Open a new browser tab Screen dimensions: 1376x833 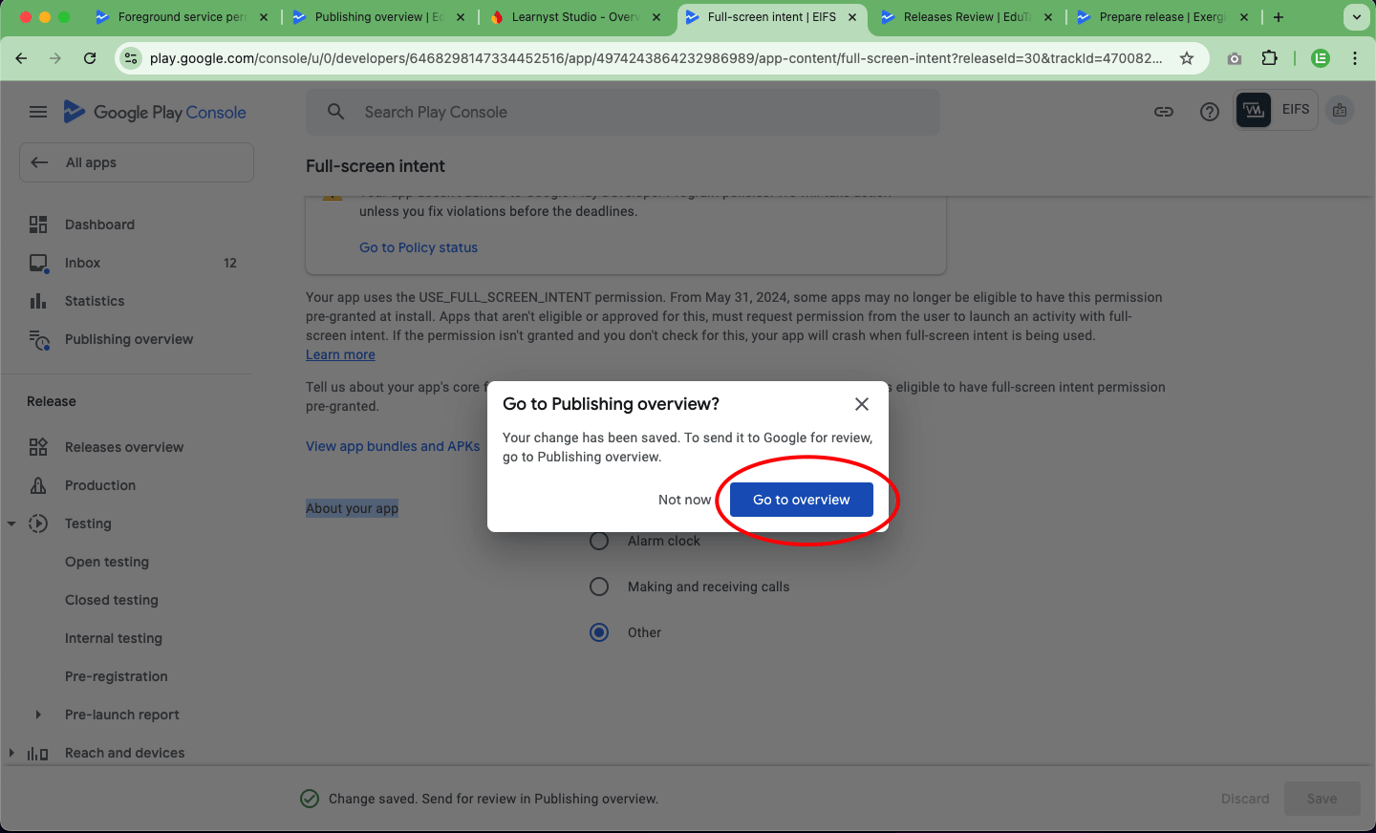pos(1278,17)
